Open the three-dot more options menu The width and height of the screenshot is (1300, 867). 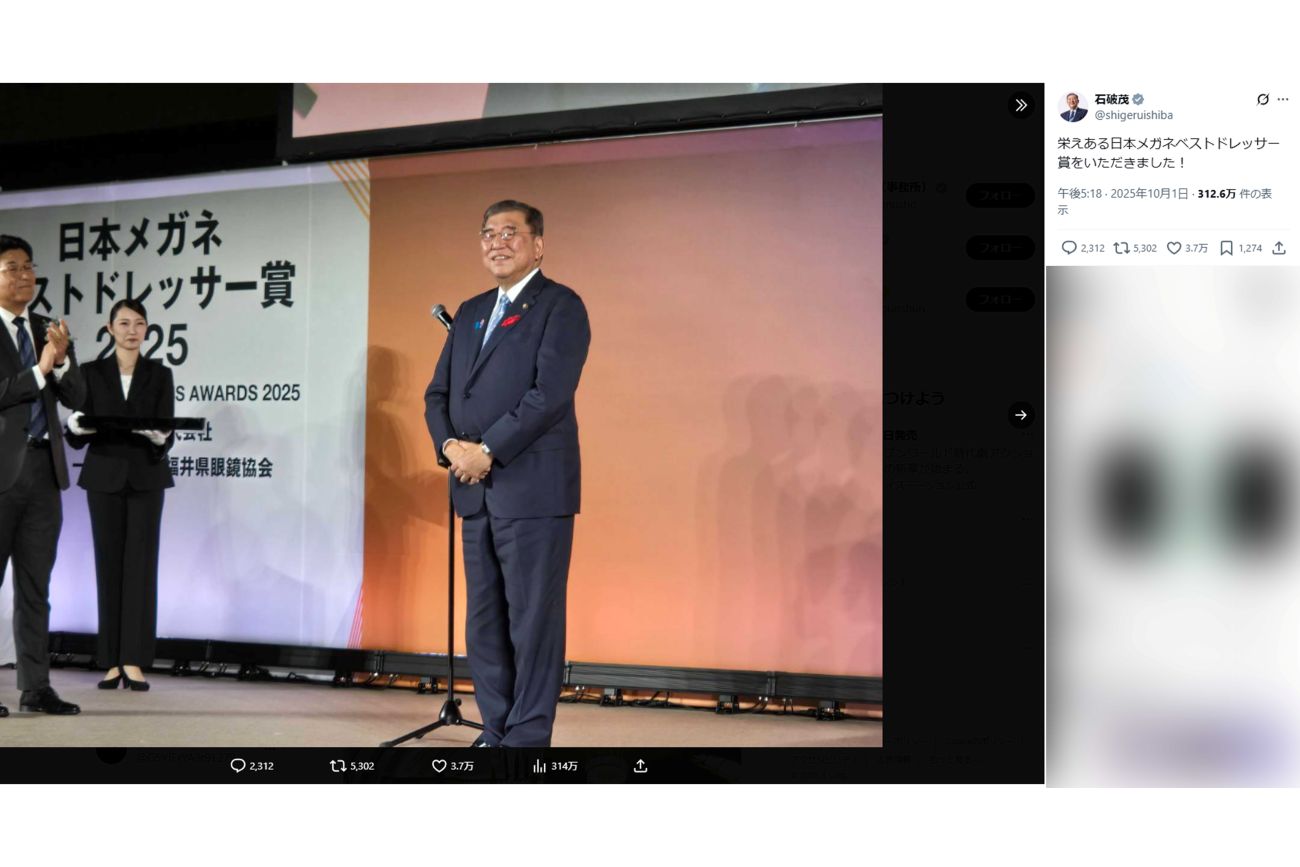point(1283,100)
